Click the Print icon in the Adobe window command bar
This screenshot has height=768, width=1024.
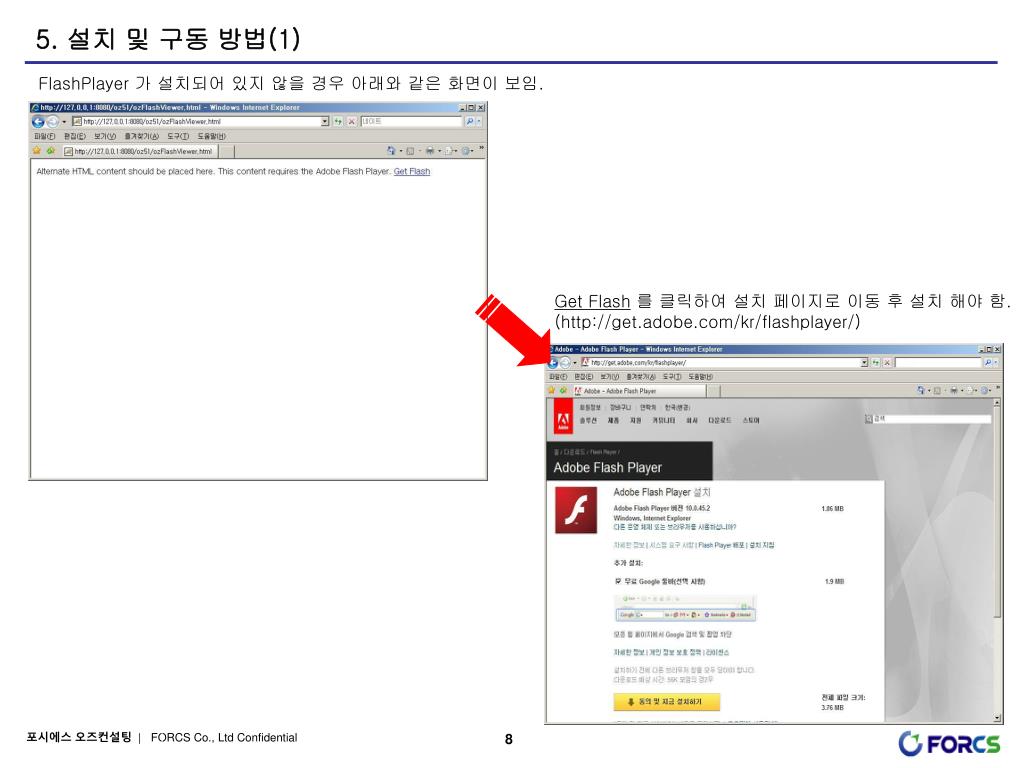(954, 391)
